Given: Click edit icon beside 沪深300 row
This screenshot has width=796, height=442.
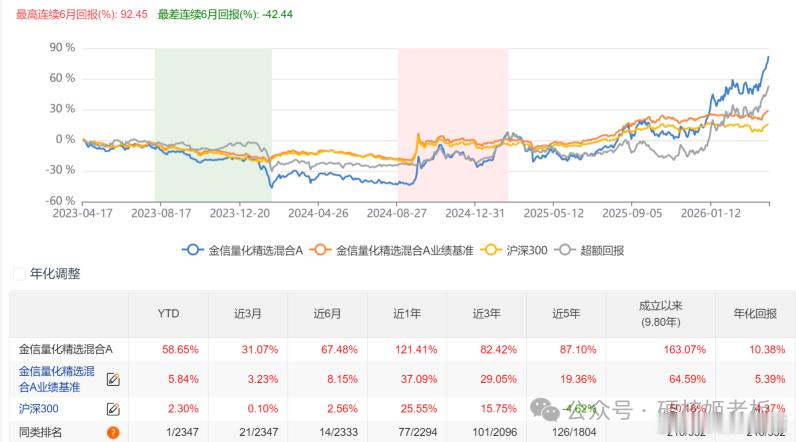Looking at the screenshot, I should click(113, 408).
